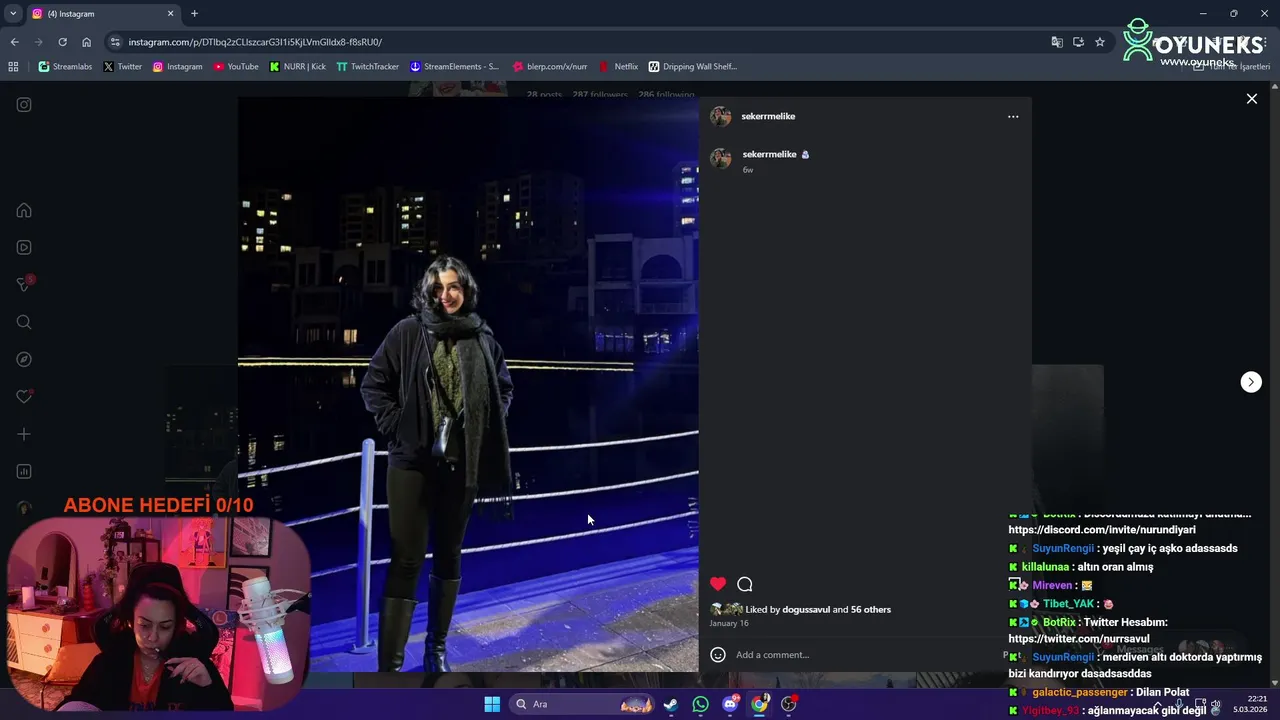Open sekerrmelike username in the caption
1280x720 pixels.
click(769, 154)
